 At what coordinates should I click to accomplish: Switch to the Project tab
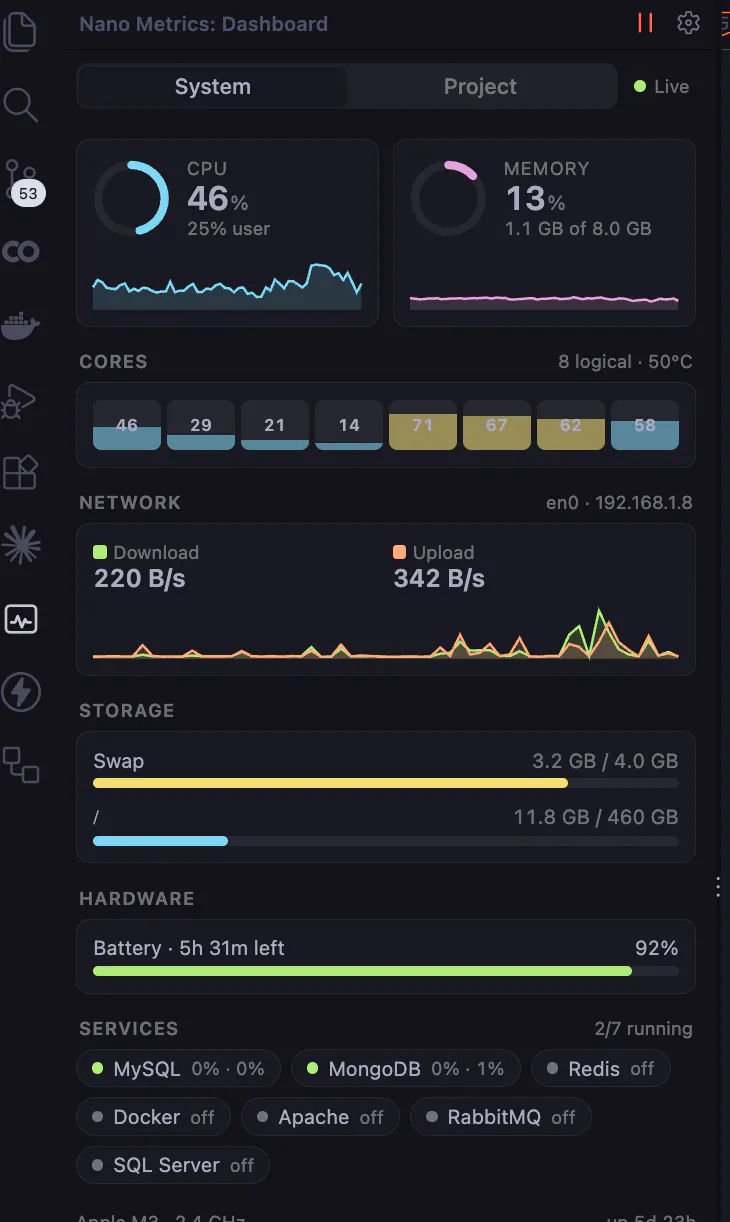coord(480,87)
